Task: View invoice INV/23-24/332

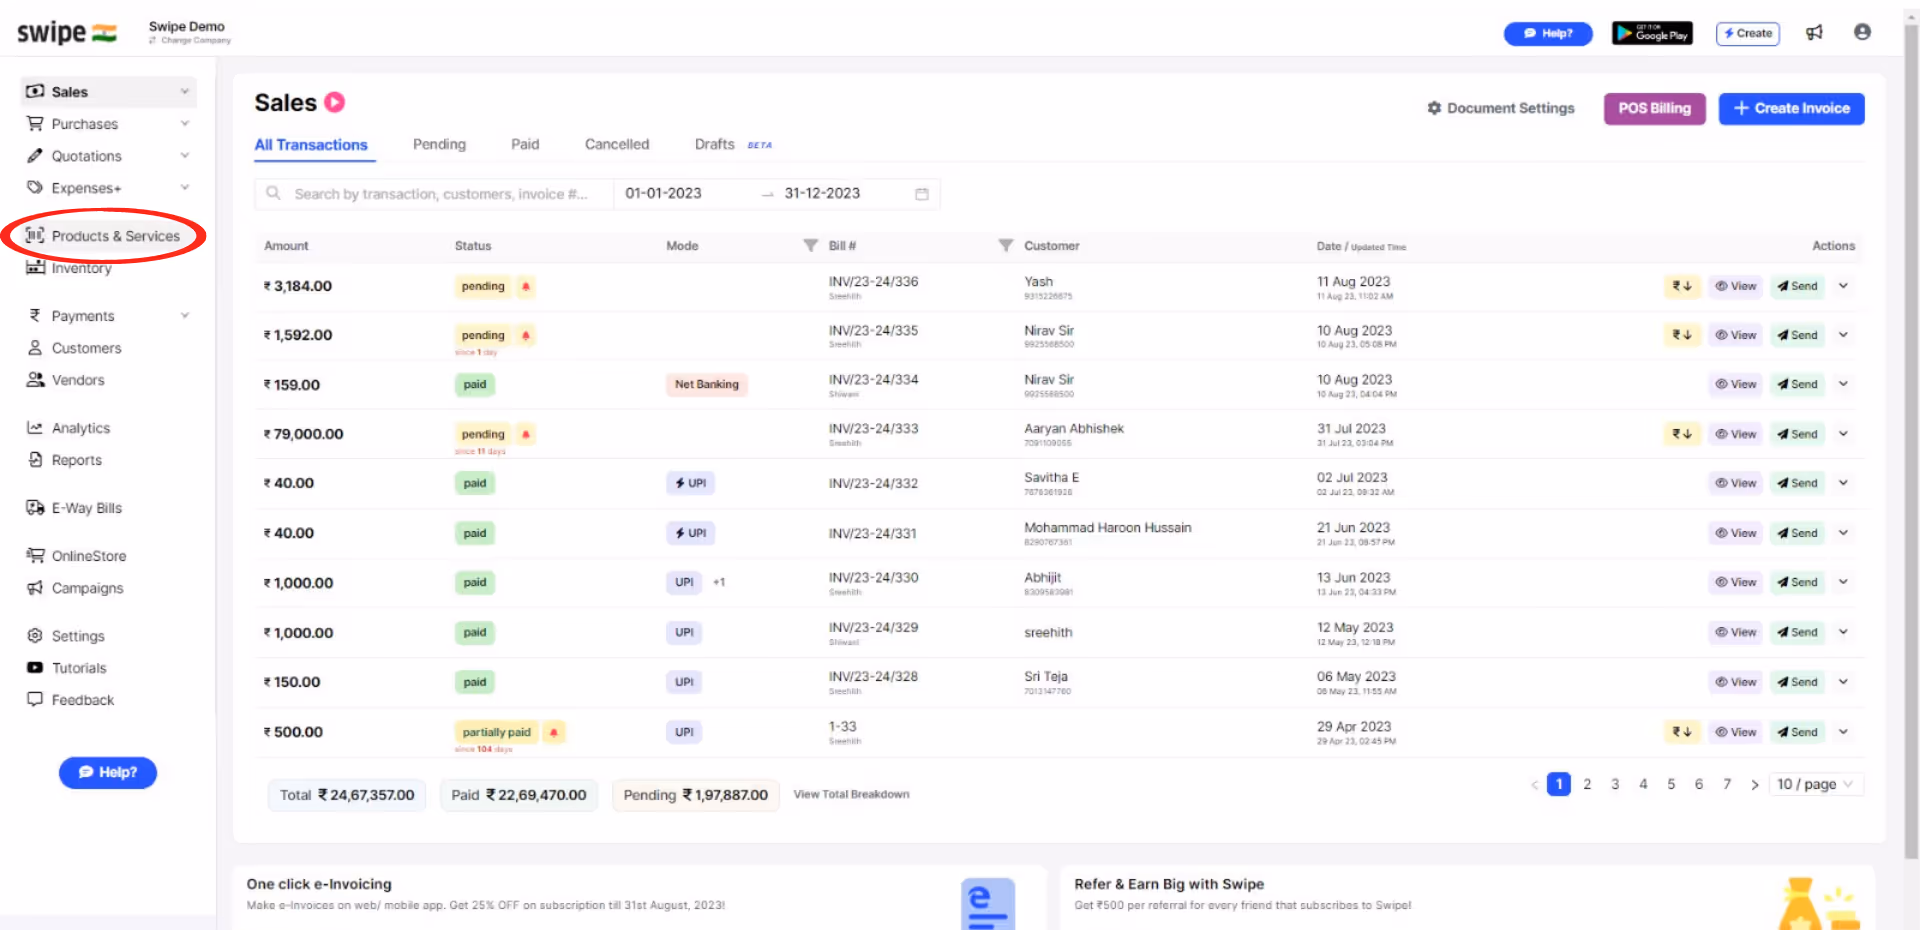Action: [x=1735, y=483]
